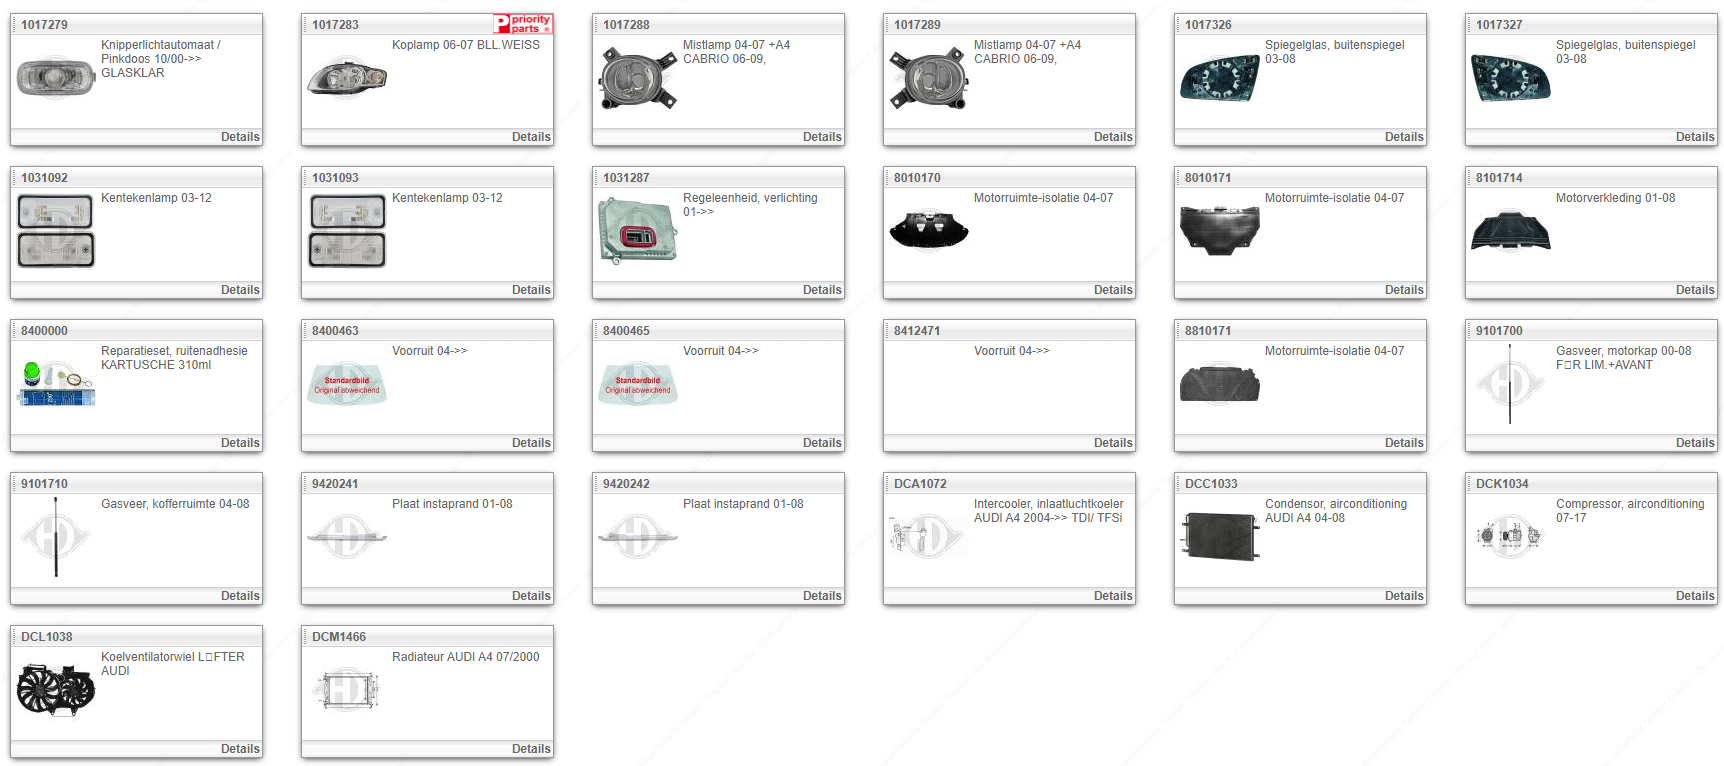1724x766 pixels.
Task: Select the Mistlamp image for part 1017288
Action: (x=638, y=79)
